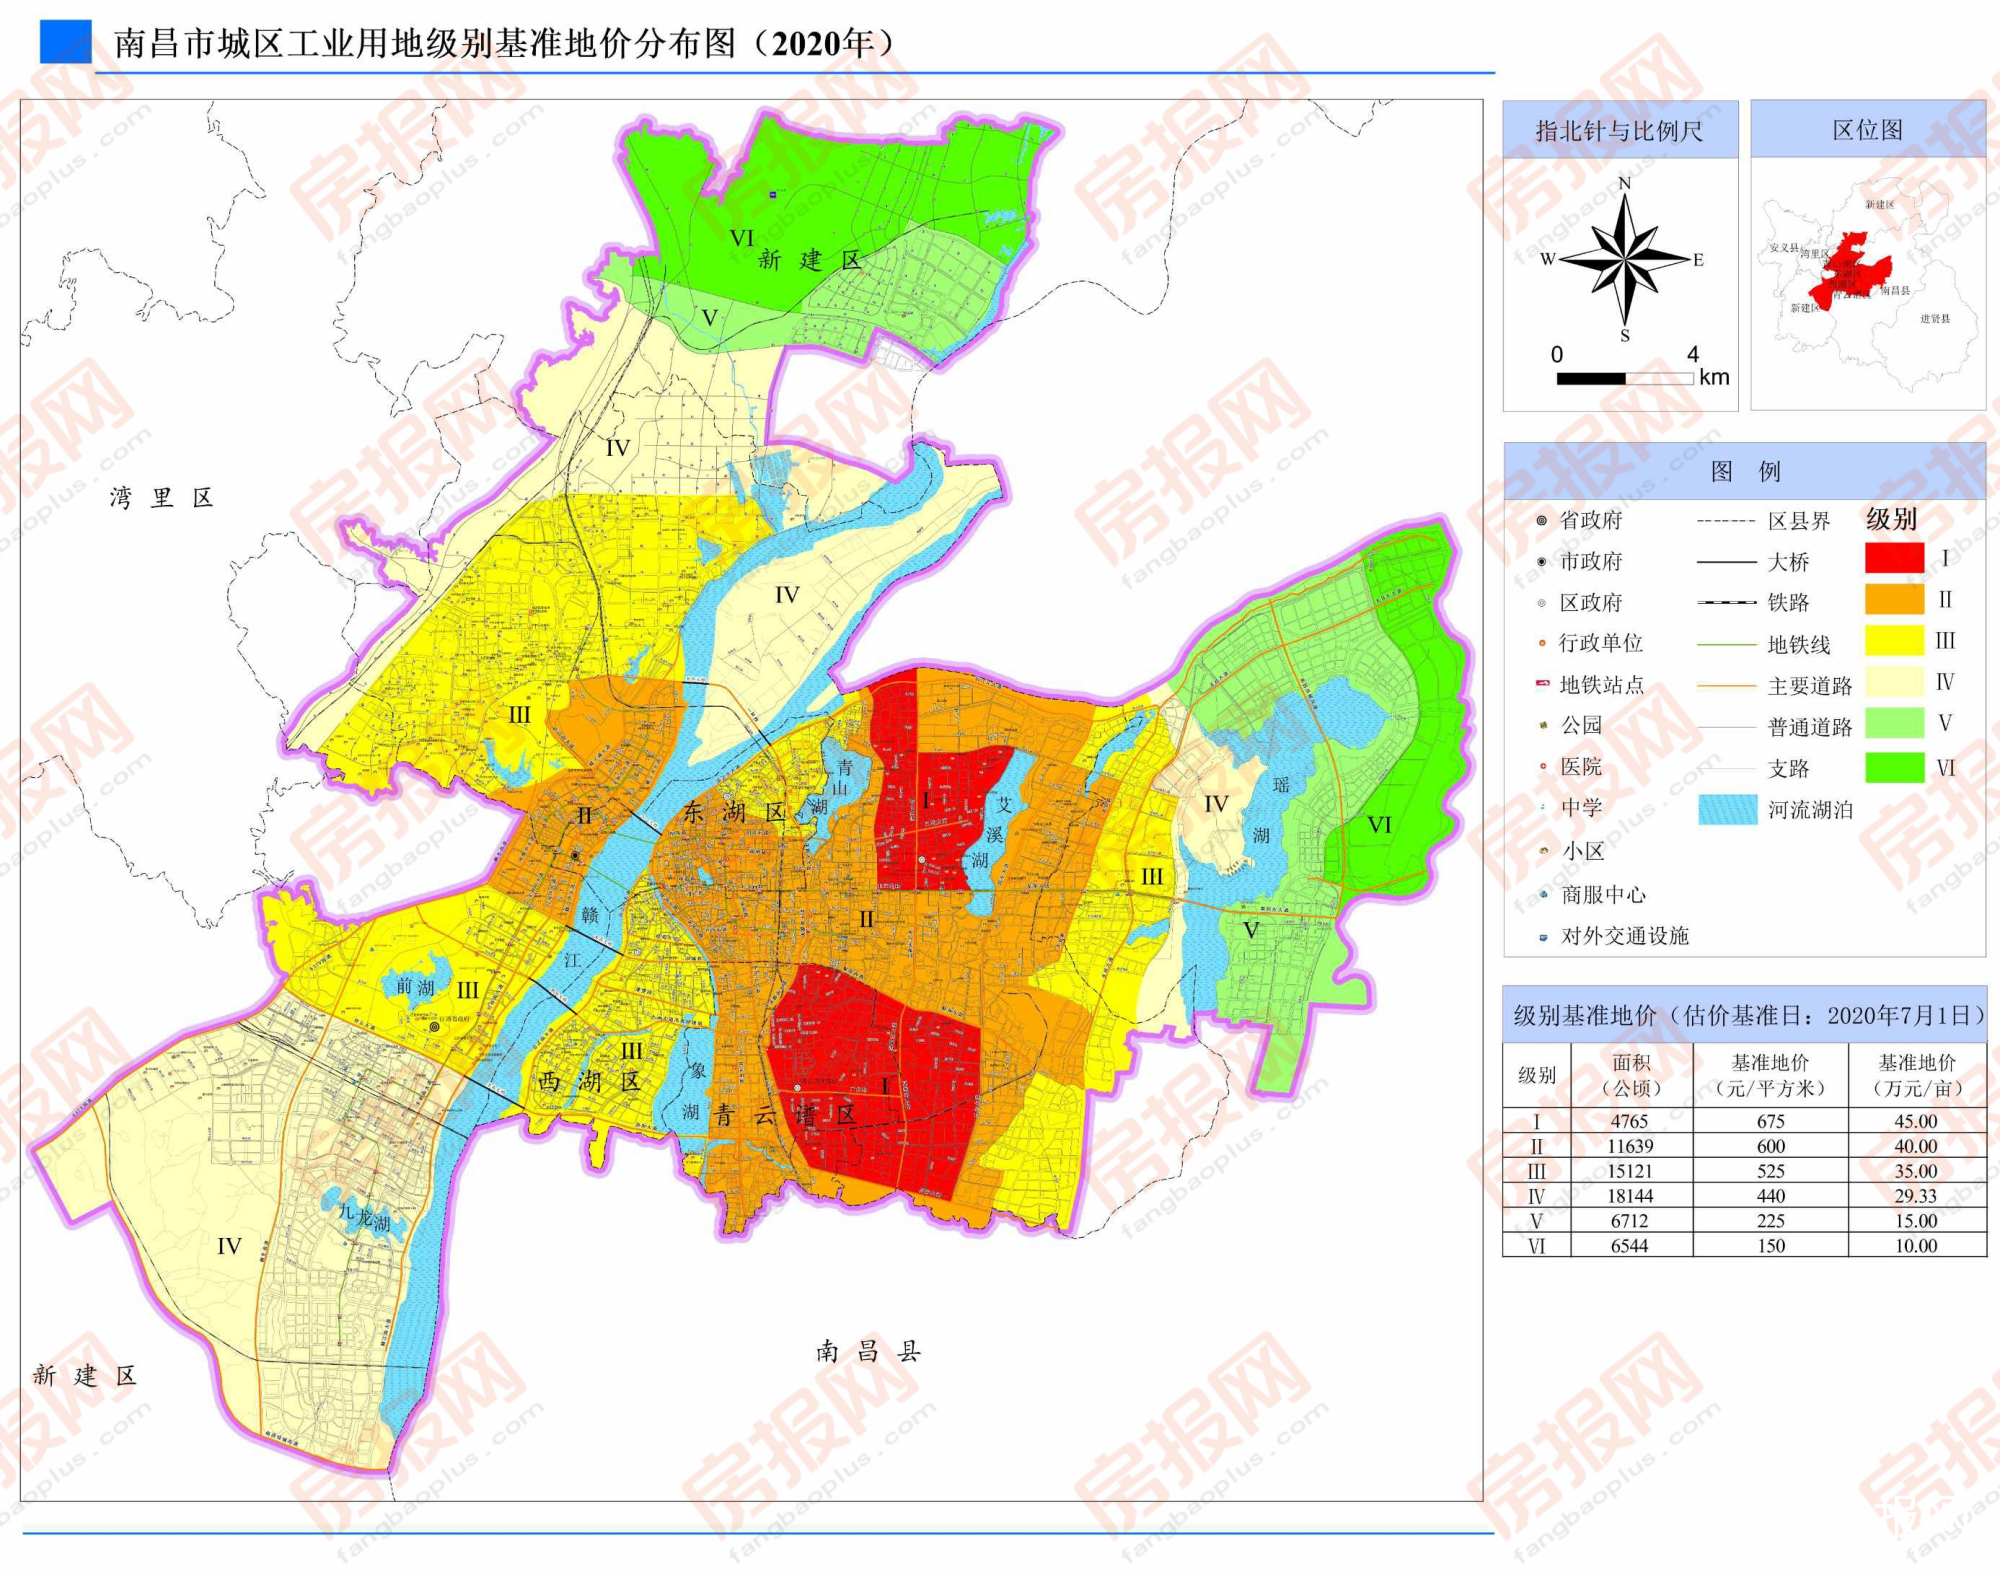Click the 前湖 lake label
Screen dimensions: 2000x1572
coord(414,987)
